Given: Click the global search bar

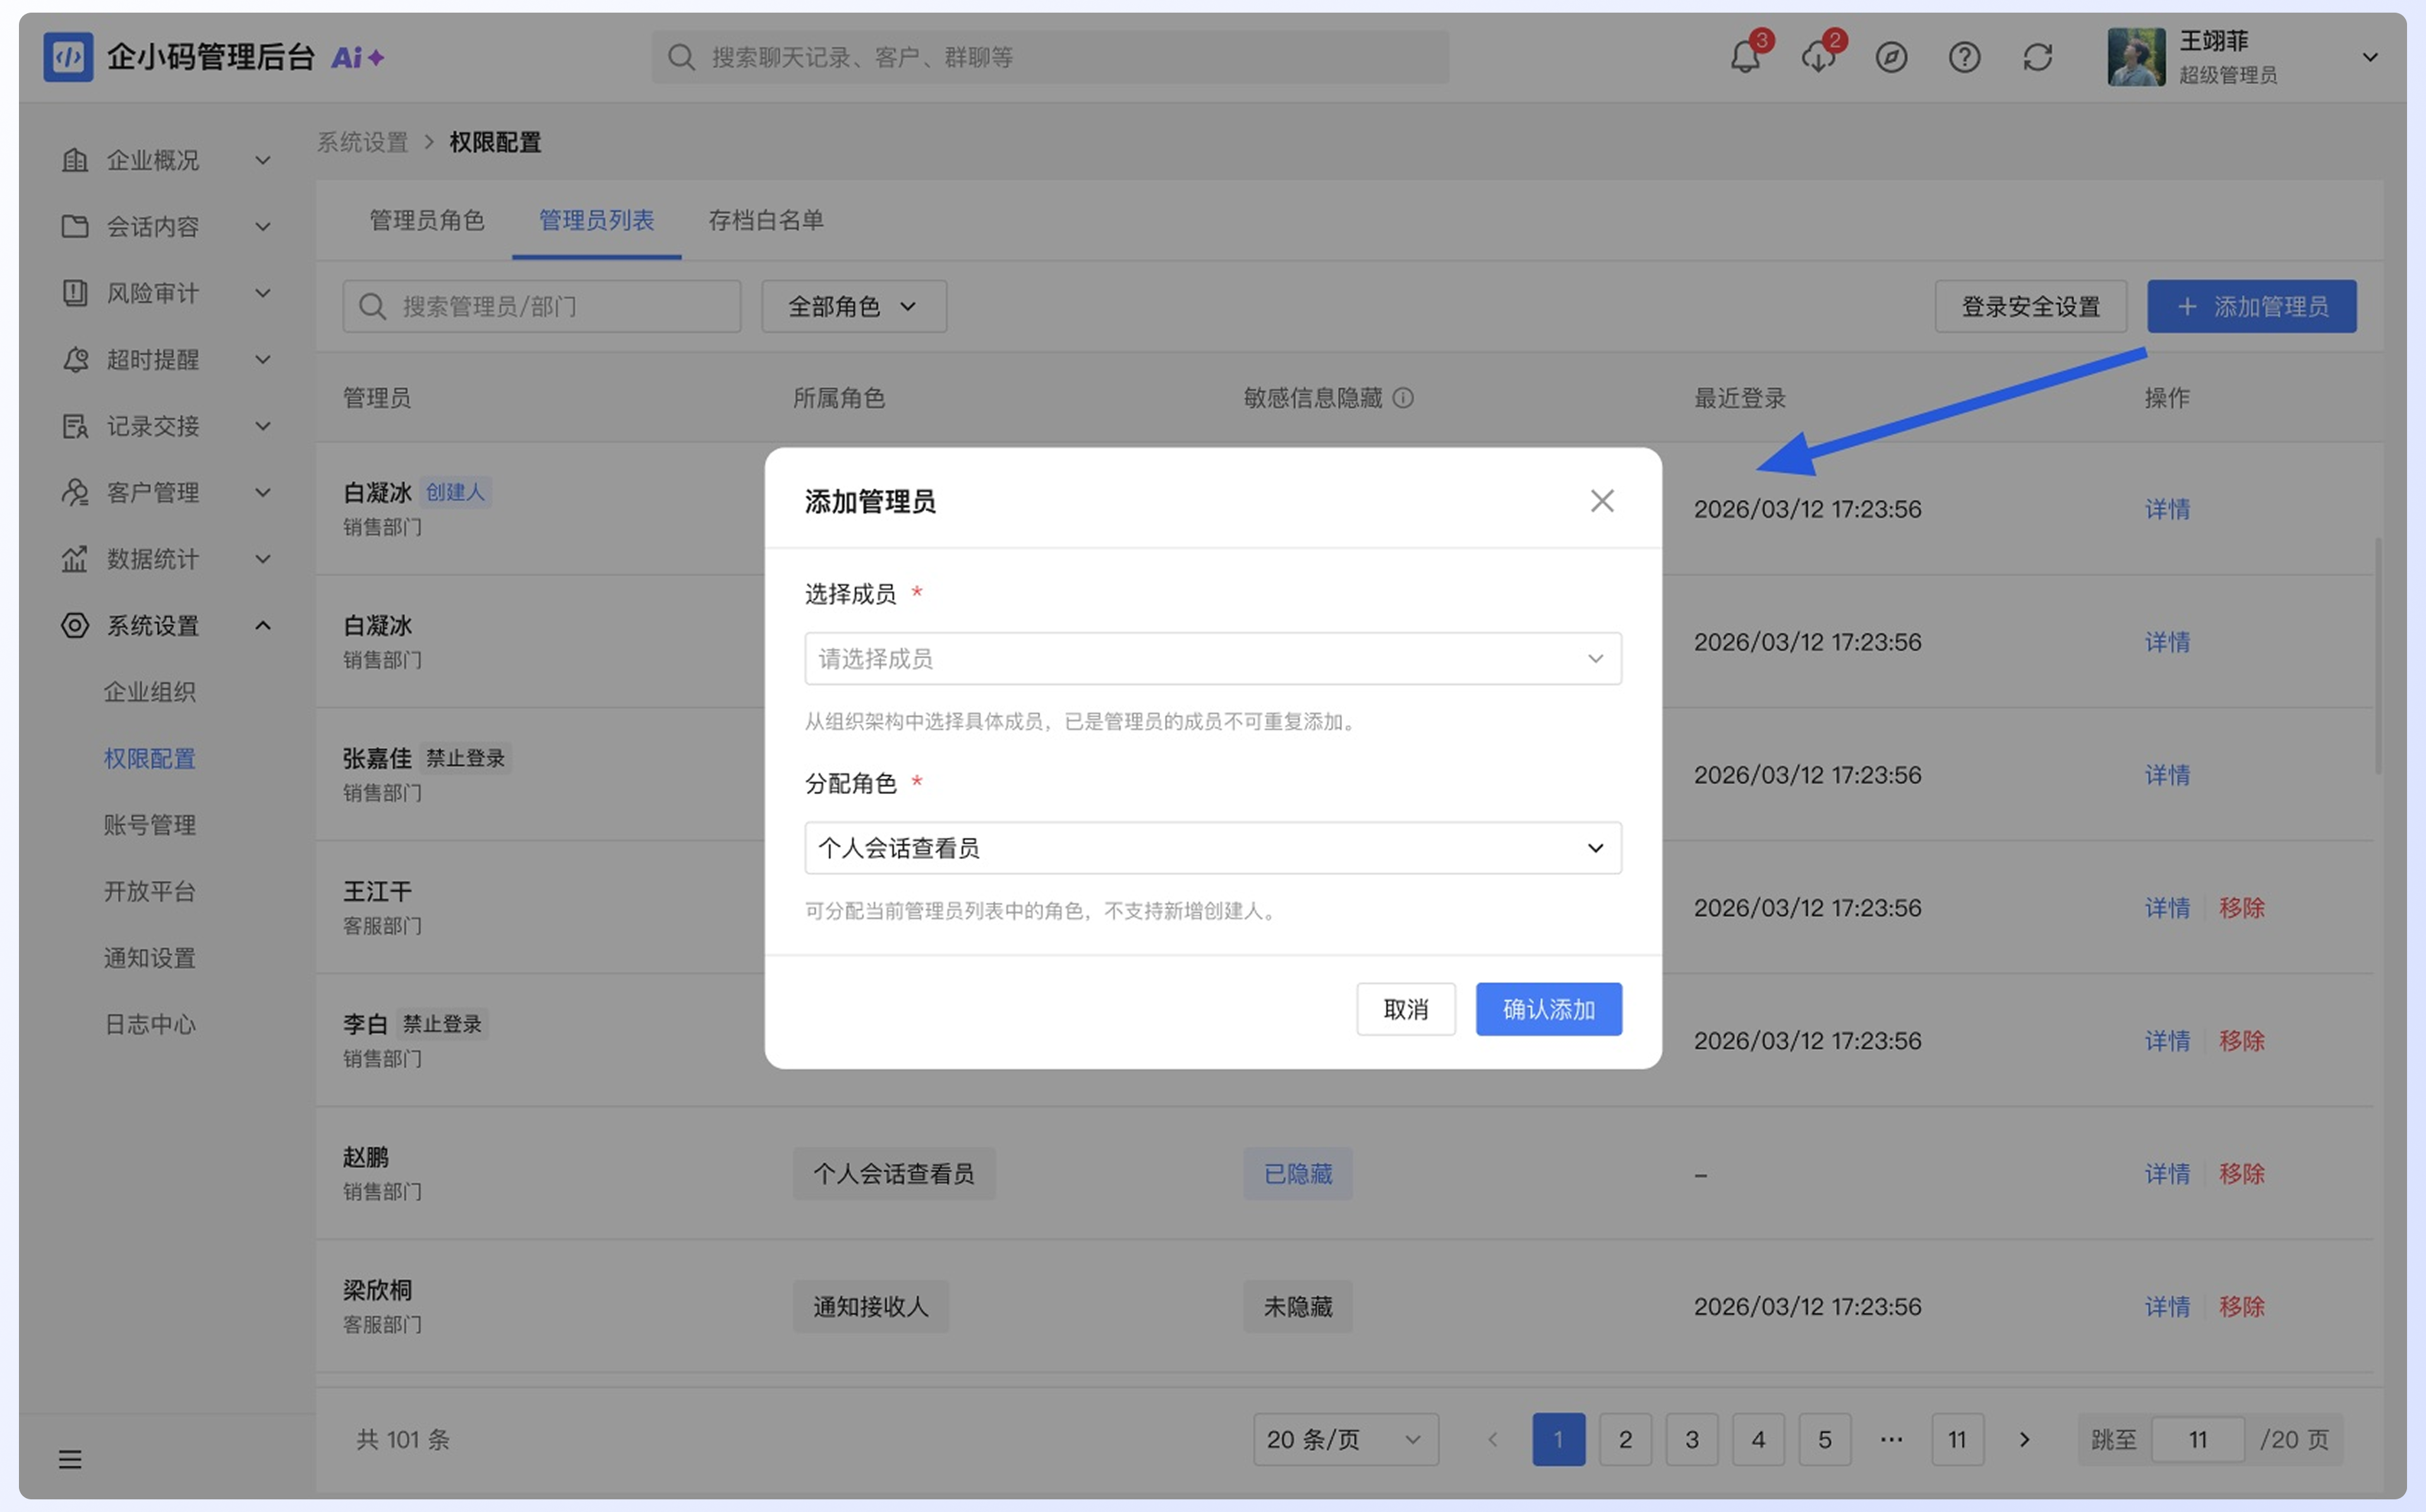Looking at the screenshot, I should click(1050, 57).
